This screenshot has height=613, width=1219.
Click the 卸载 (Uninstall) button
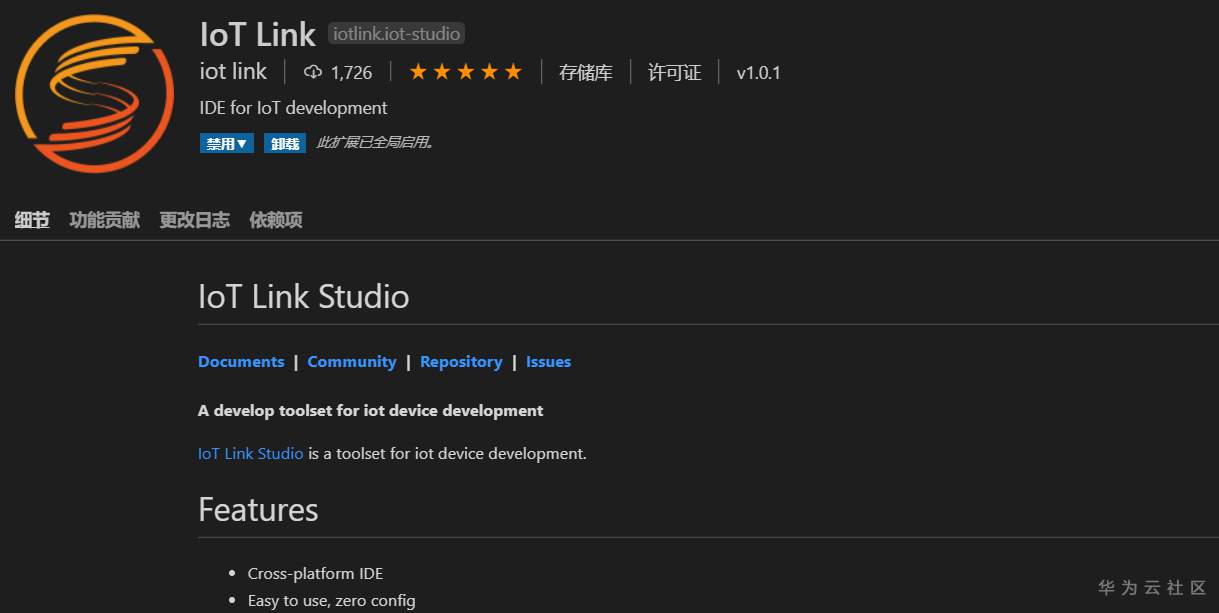tap(285, 143)
